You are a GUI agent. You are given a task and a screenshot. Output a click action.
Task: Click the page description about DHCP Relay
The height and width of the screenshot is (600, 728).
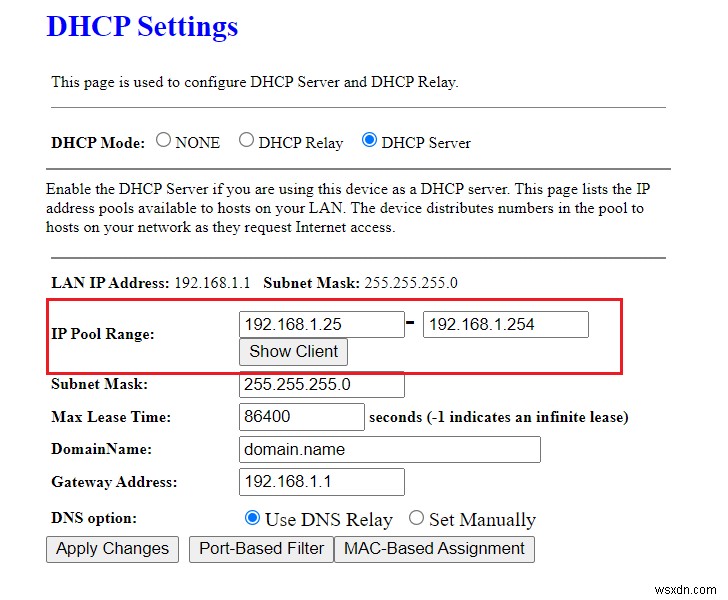pos(255,82)
